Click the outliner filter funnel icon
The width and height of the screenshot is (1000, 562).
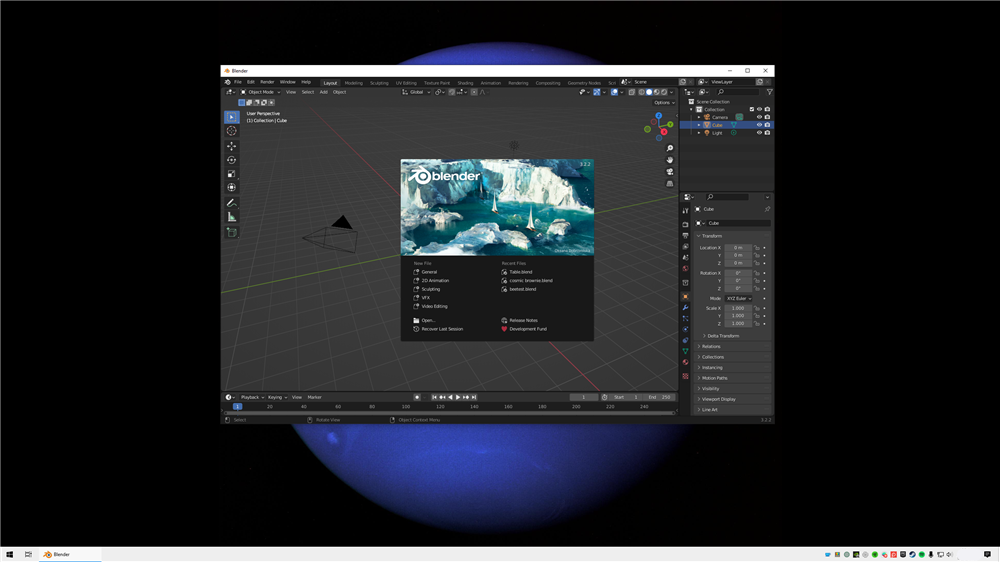(x=769, y=92)
